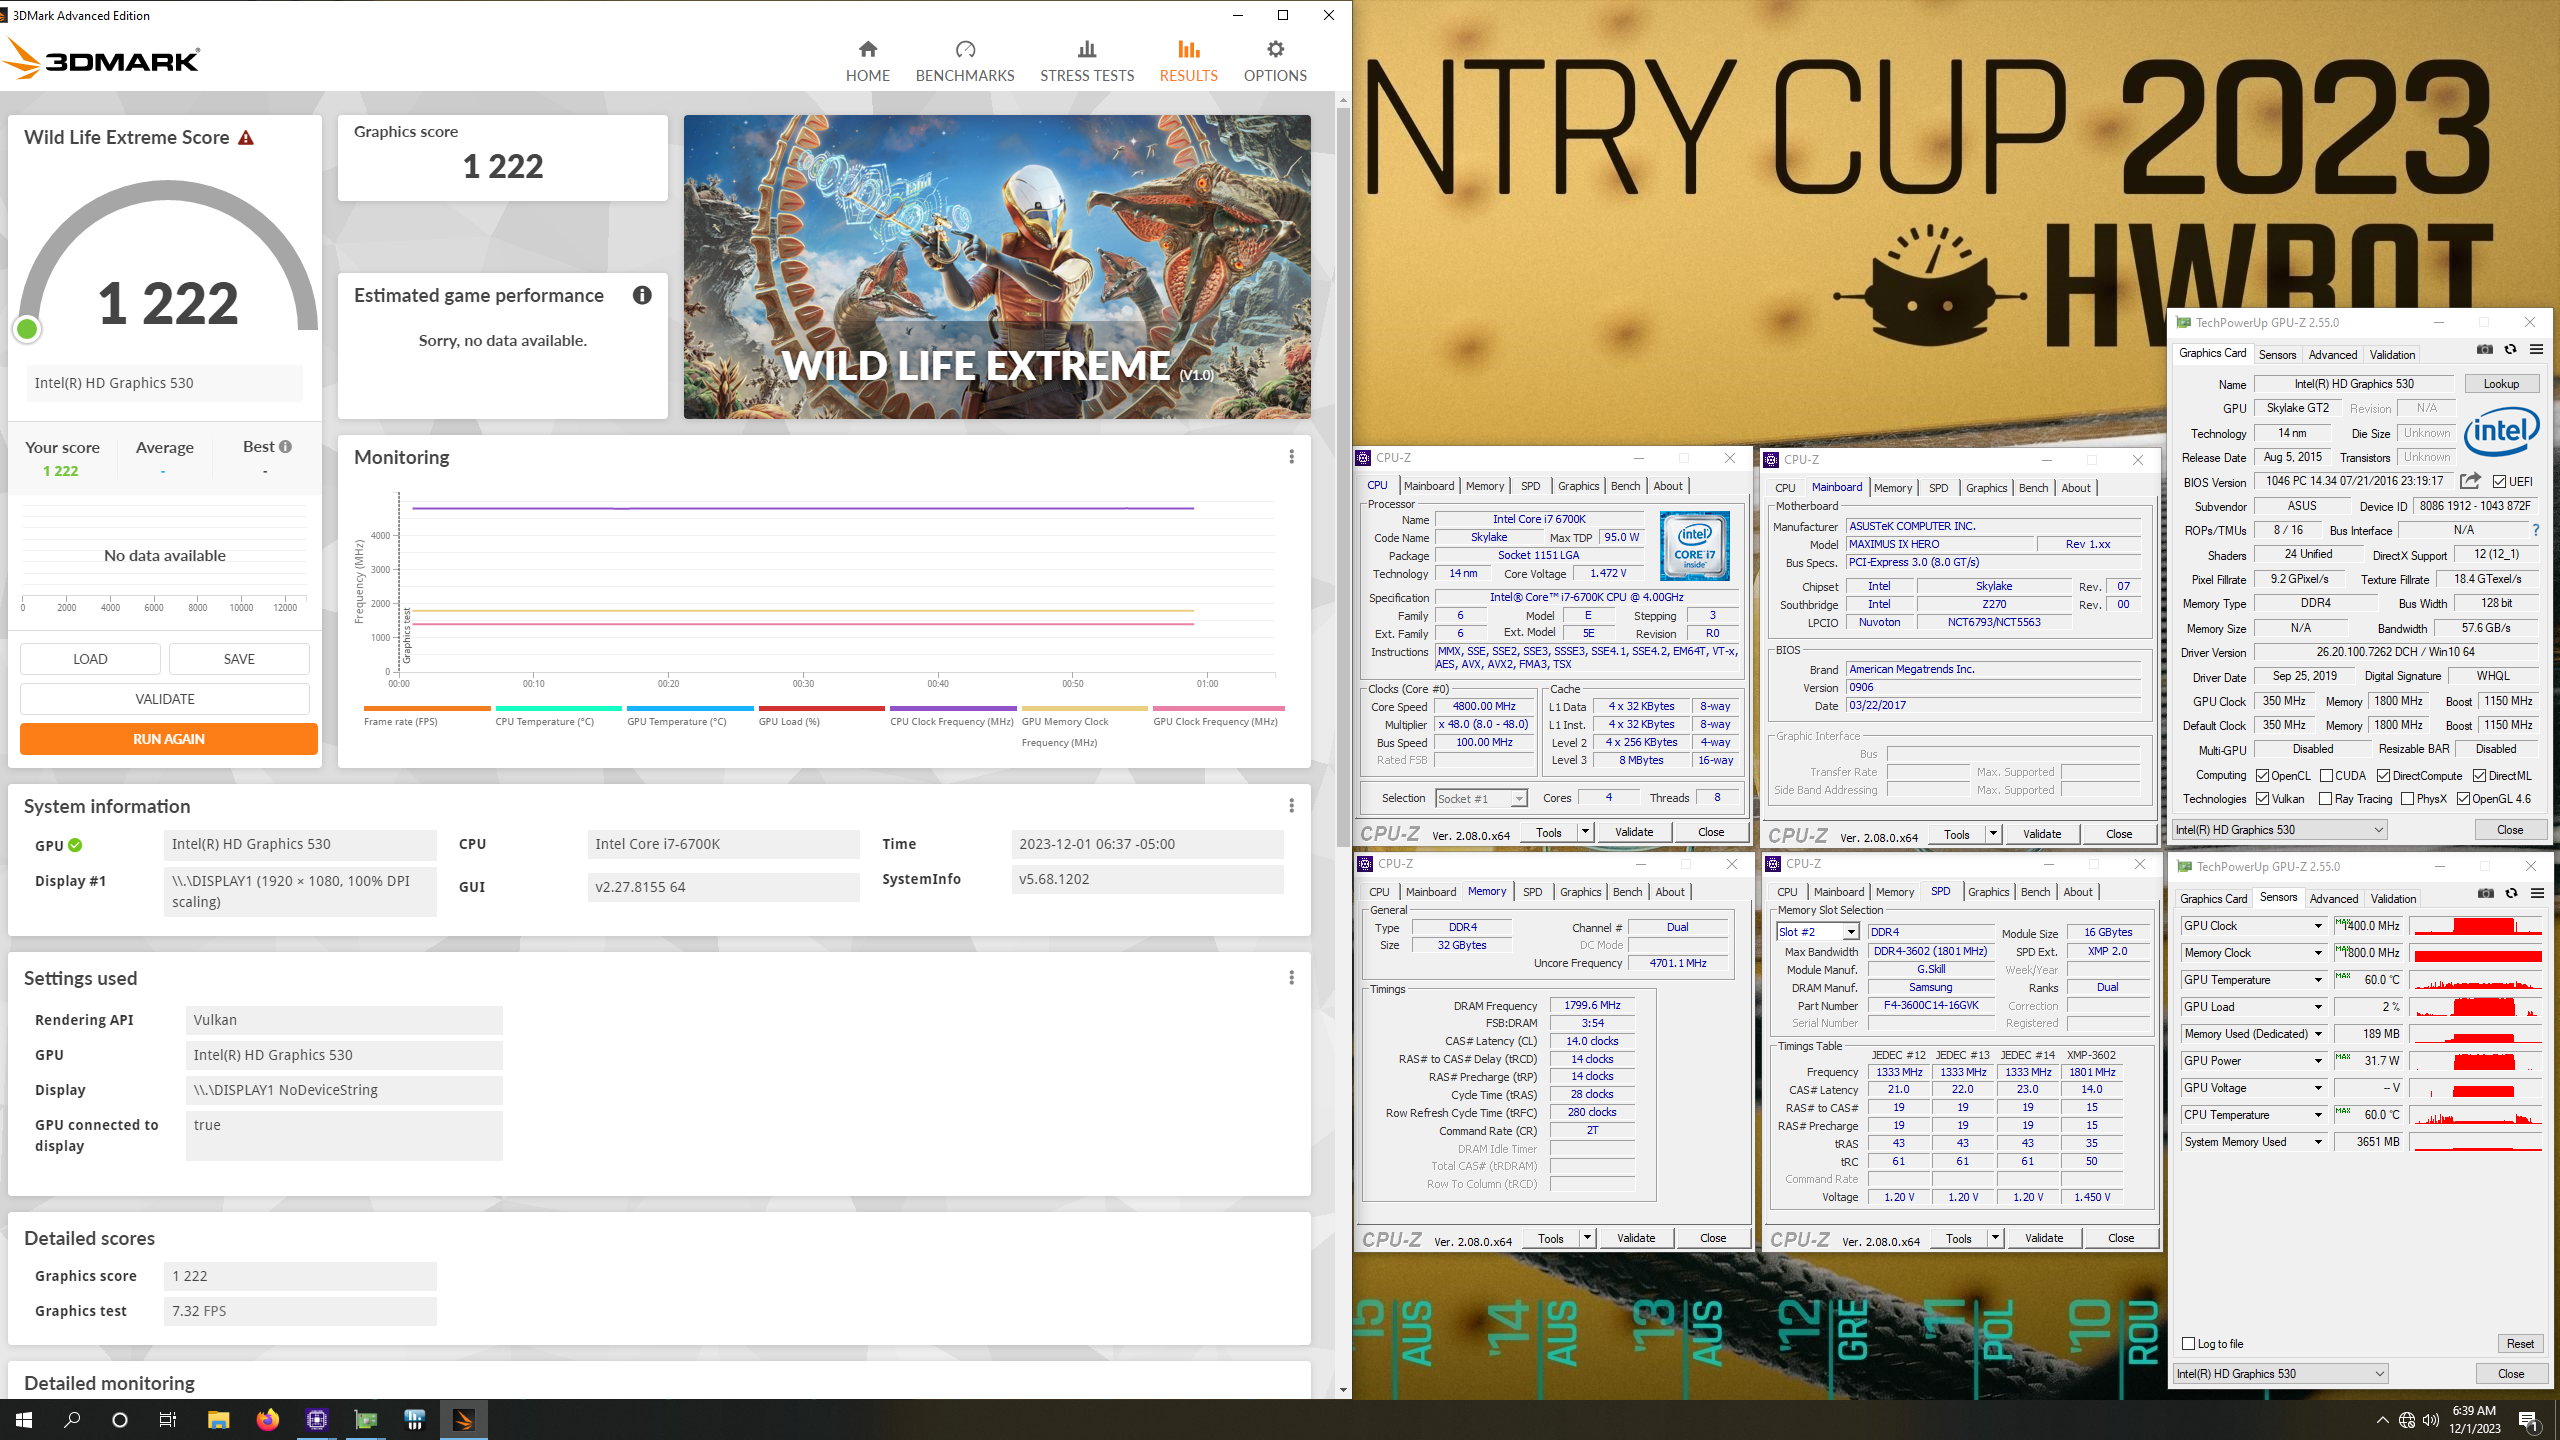This screenshot has width=2560, height=1440.
Task: Toggle the DirectCompute checkbox
Action: pyautogui.click(x=2383, y=776)
